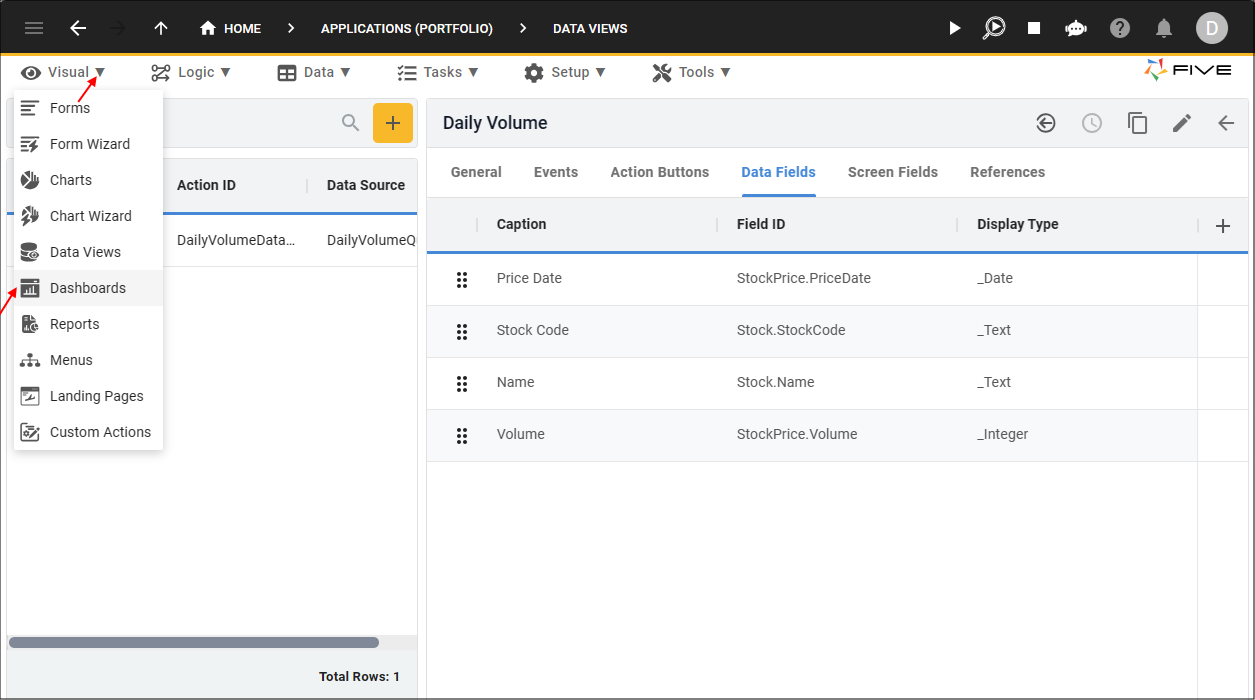Viewport: 1255px width, 700px height.
Task: Click drag handle for Stock Code row
Action: (x=462, y=331)
